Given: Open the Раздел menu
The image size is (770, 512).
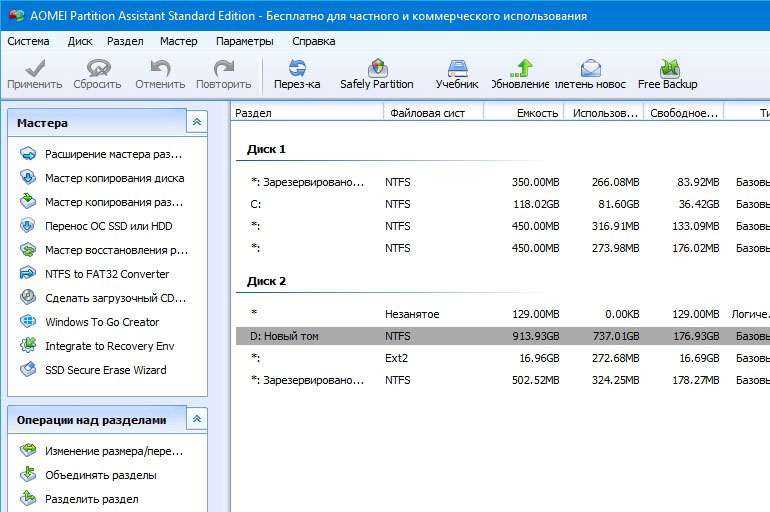Looking at the screenshot, I should click(x=125, y=41).
